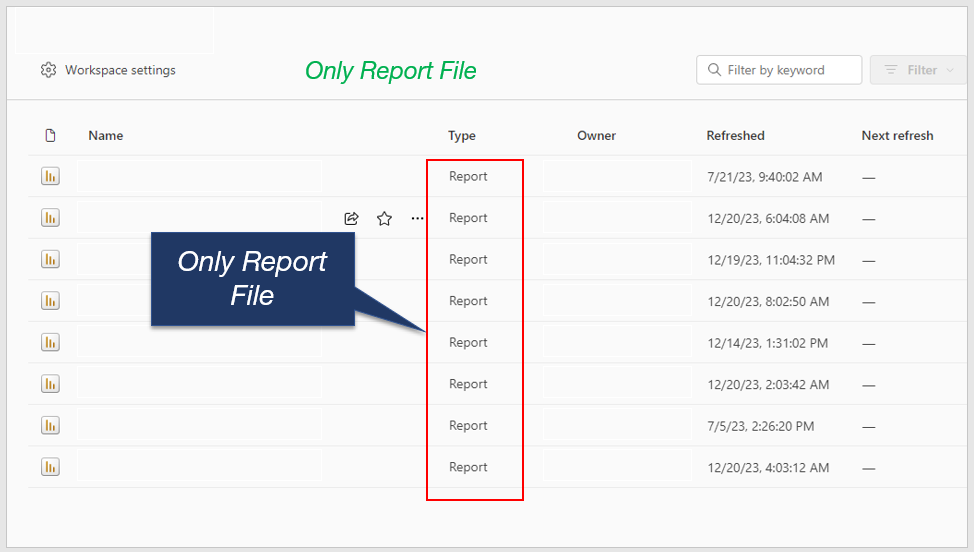
Task: Open more options ellipsis for second row report
Action: [417, 218]
